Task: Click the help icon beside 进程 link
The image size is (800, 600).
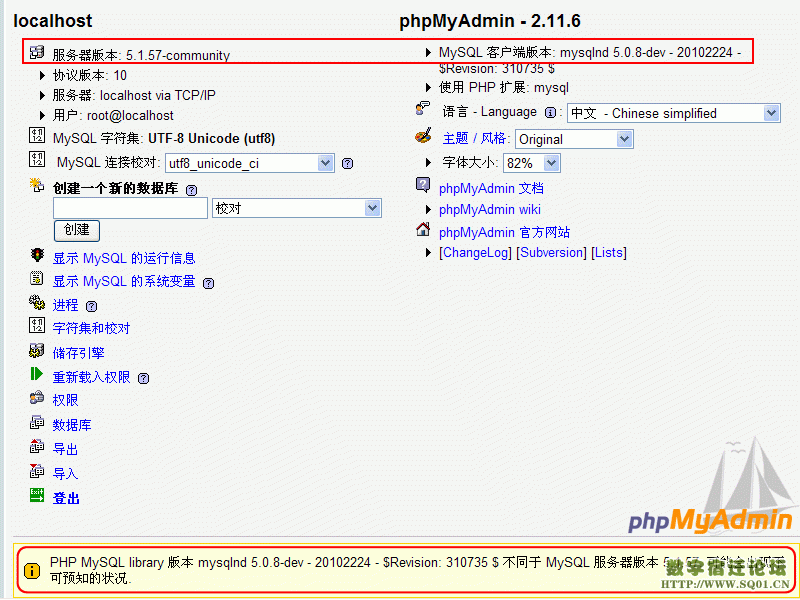Action: [x=91, y=307]
